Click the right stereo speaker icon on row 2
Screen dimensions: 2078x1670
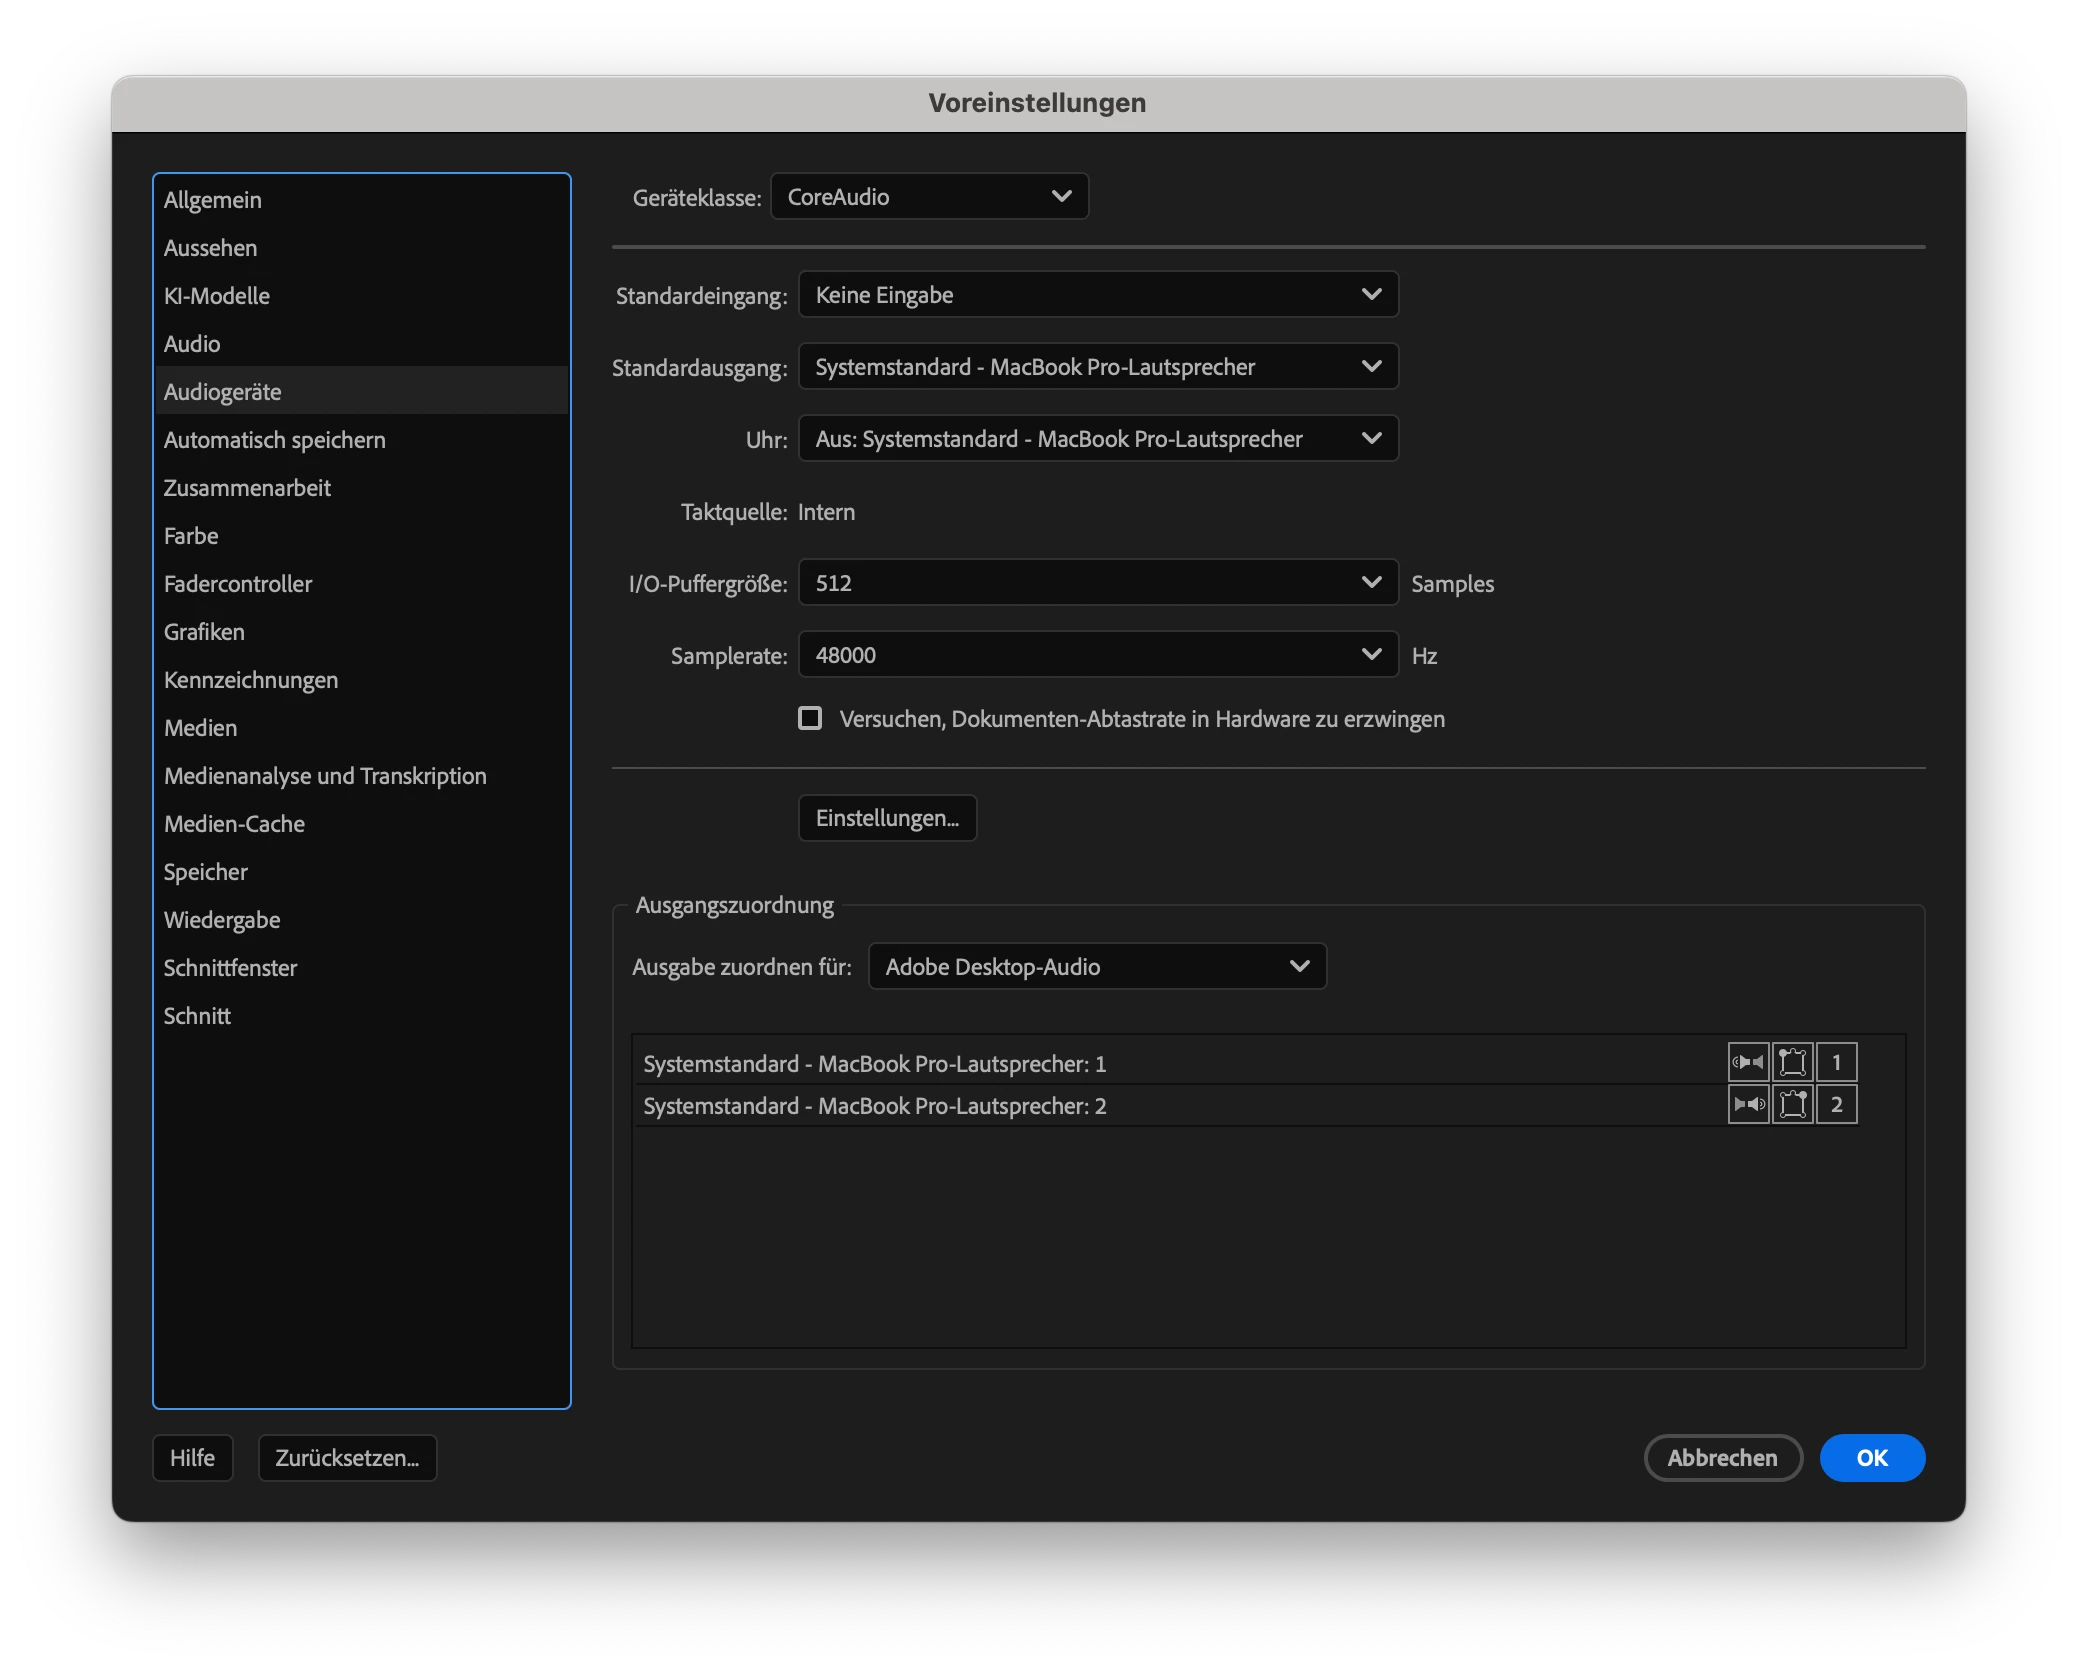tap(1748, 1105)
